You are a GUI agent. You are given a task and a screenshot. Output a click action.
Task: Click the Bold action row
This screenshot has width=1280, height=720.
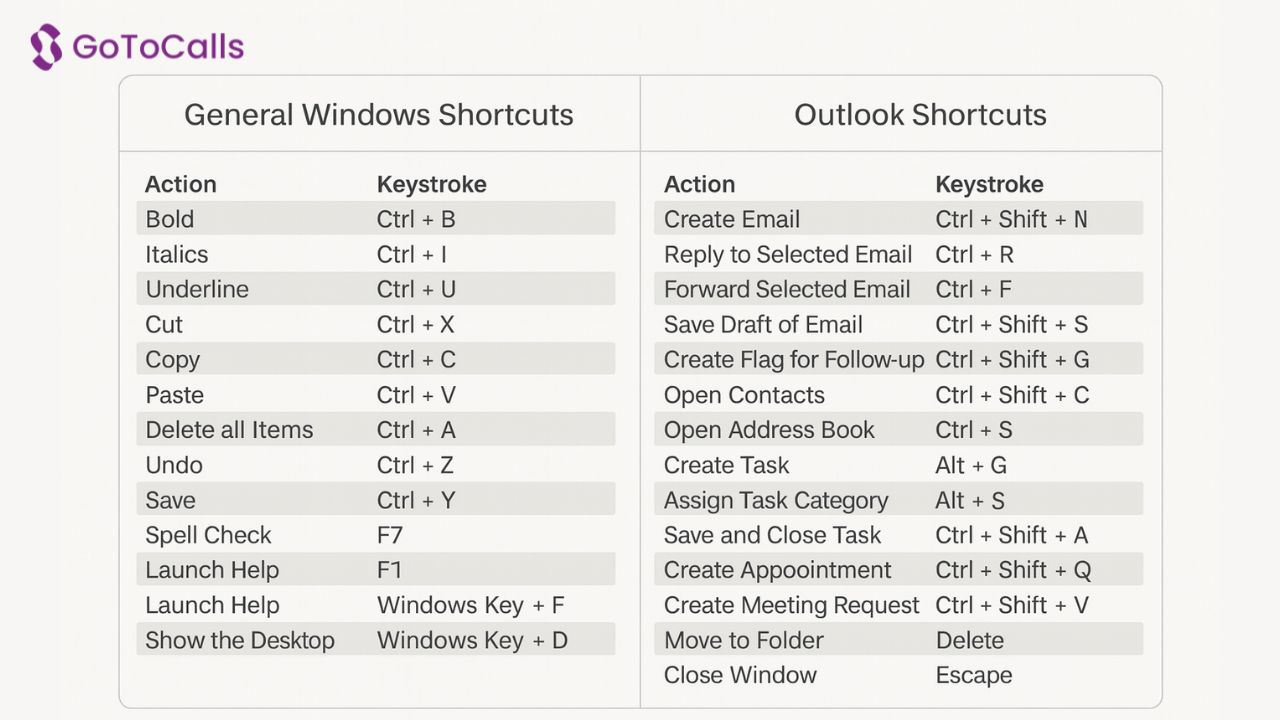376,219
